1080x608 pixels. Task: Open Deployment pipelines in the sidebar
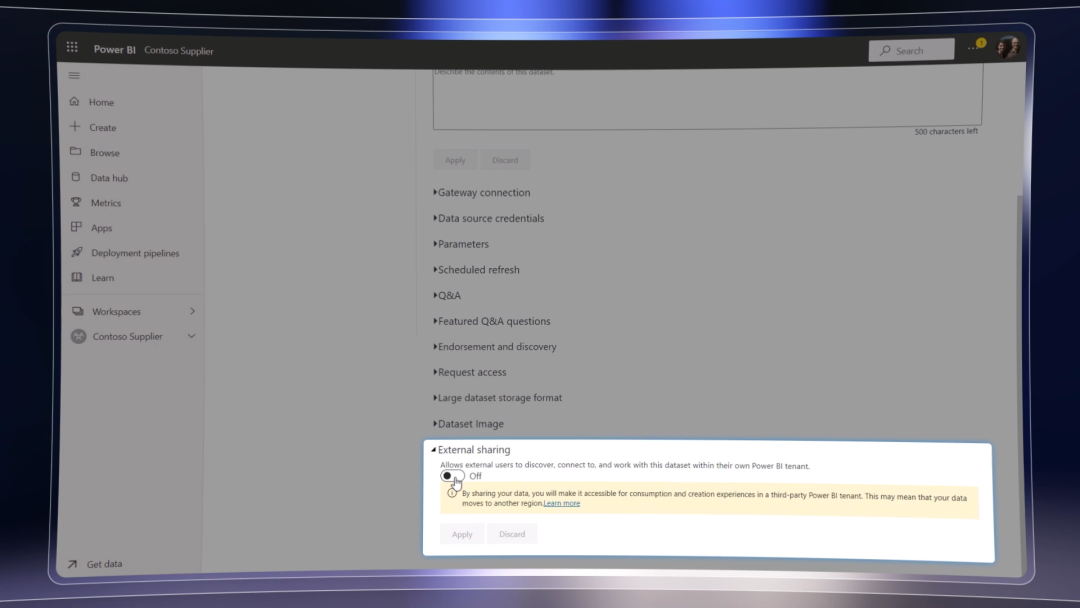135,253
